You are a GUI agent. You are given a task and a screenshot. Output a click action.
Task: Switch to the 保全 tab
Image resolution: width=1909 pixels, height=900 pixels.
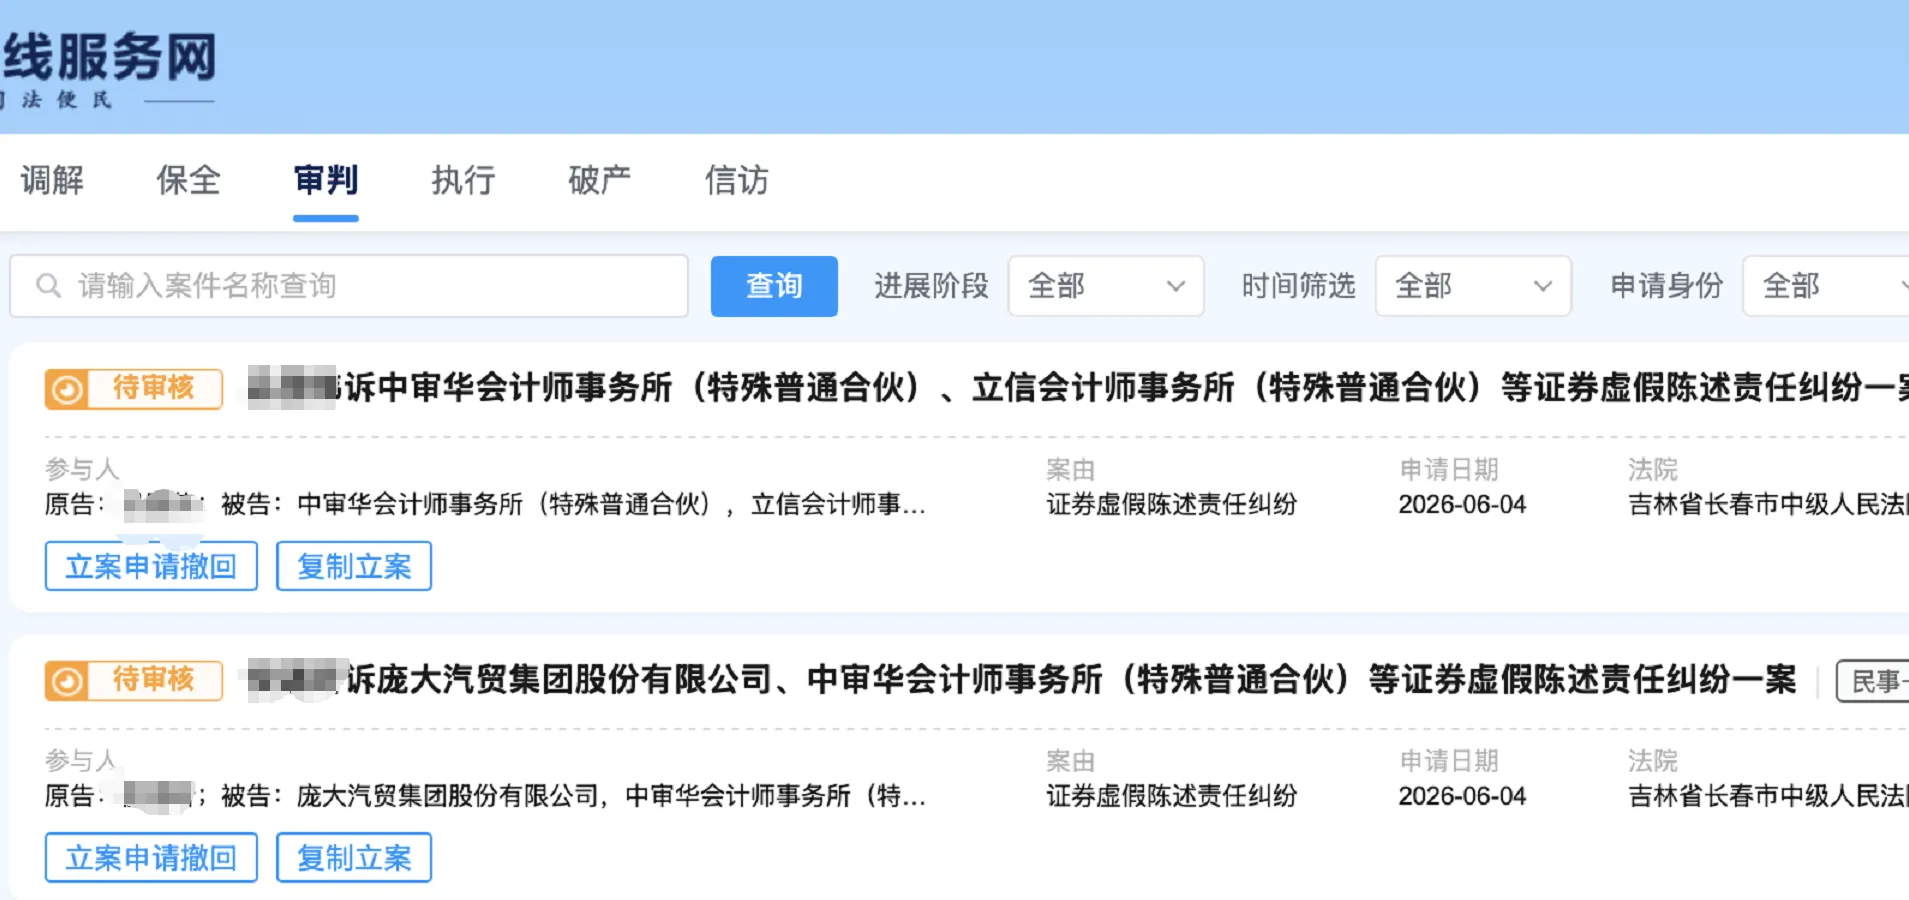point(188,180)
